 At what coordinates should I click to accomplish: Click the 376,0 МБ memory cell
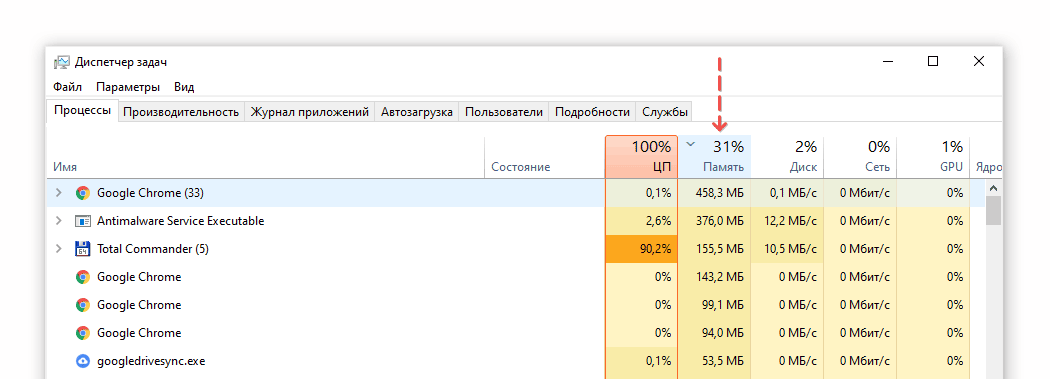715,221
